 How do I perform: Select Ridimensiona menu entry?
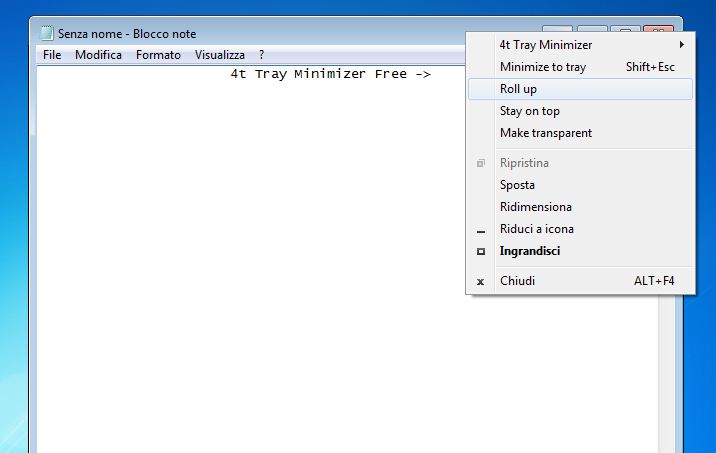click(580, 206)
